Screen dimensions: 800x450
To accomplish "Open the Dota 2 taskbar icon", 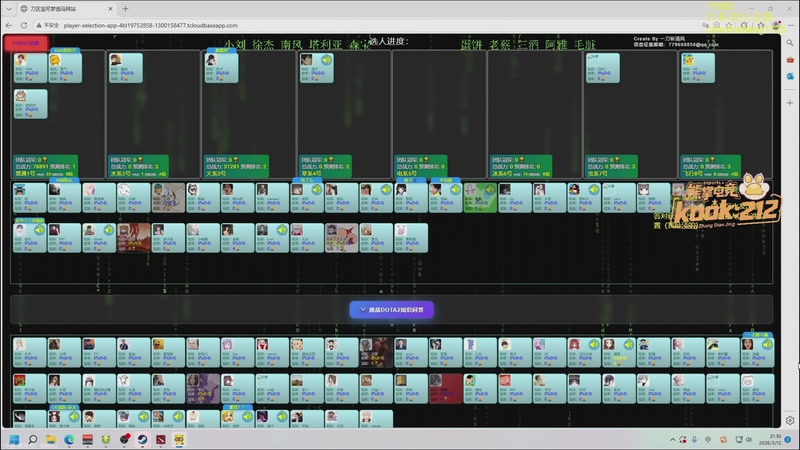I will [161, 439].
